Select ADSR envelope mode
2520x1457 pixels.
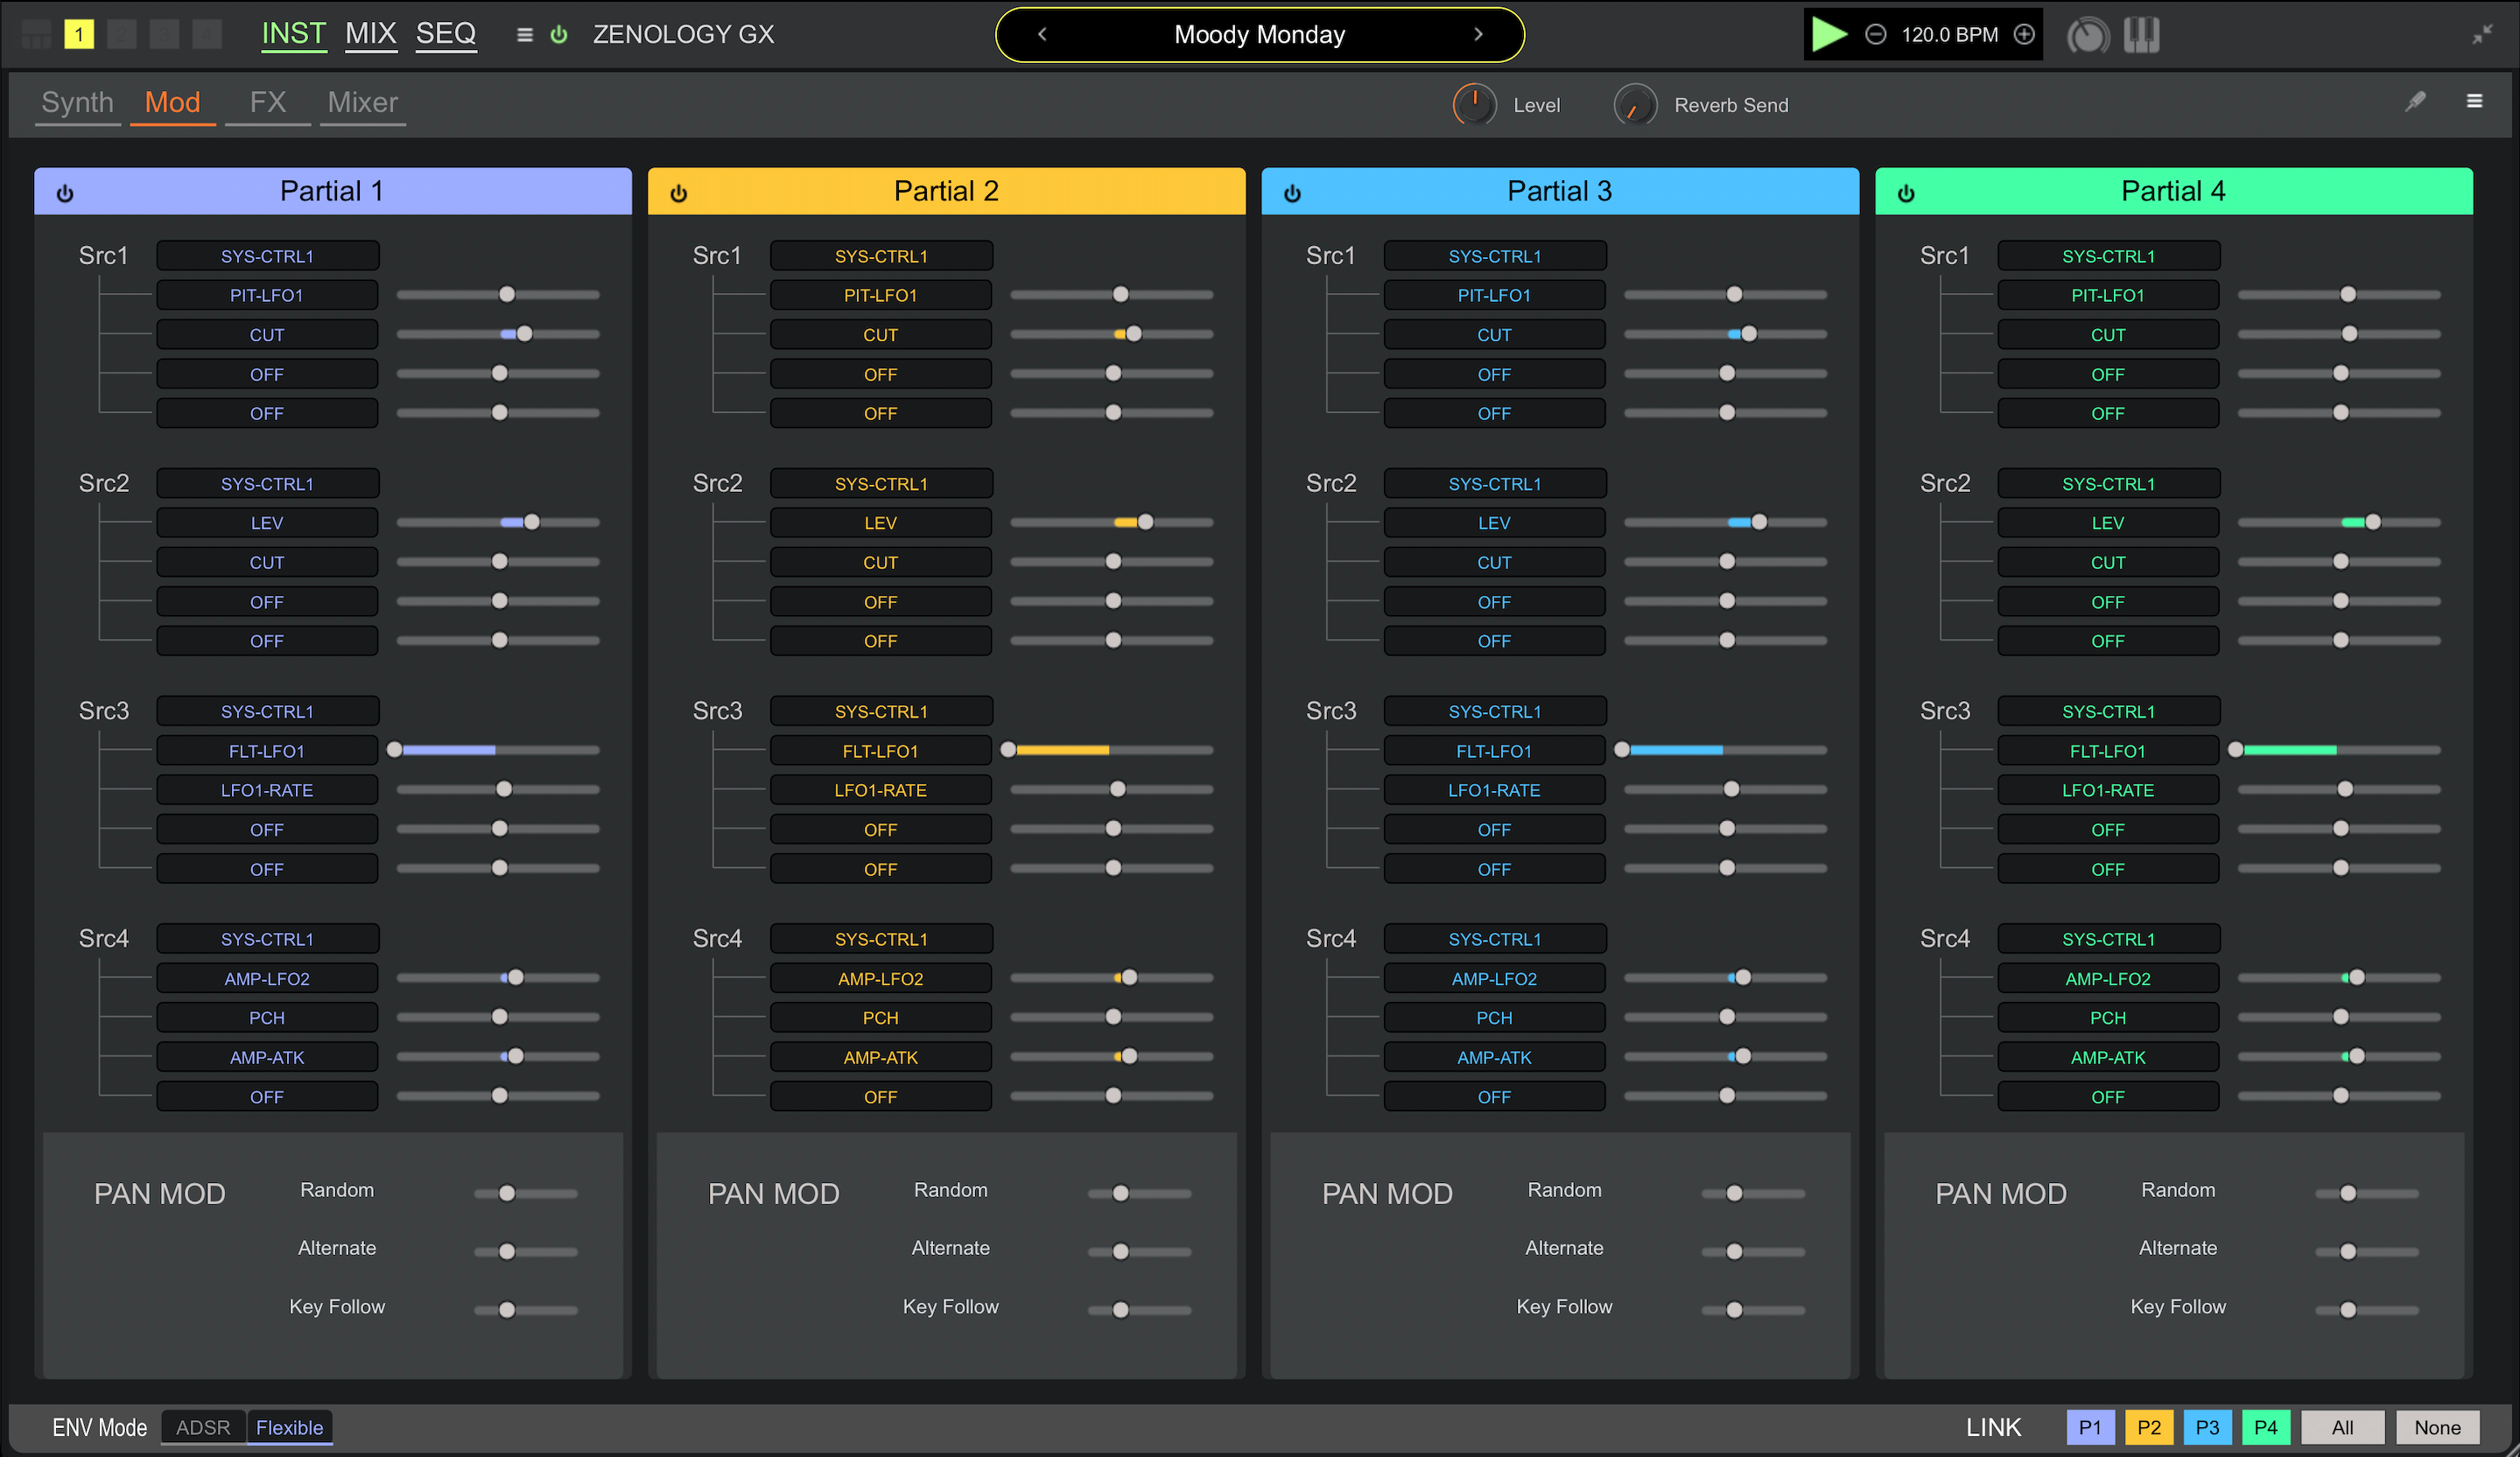click(x=203, y=1427)
